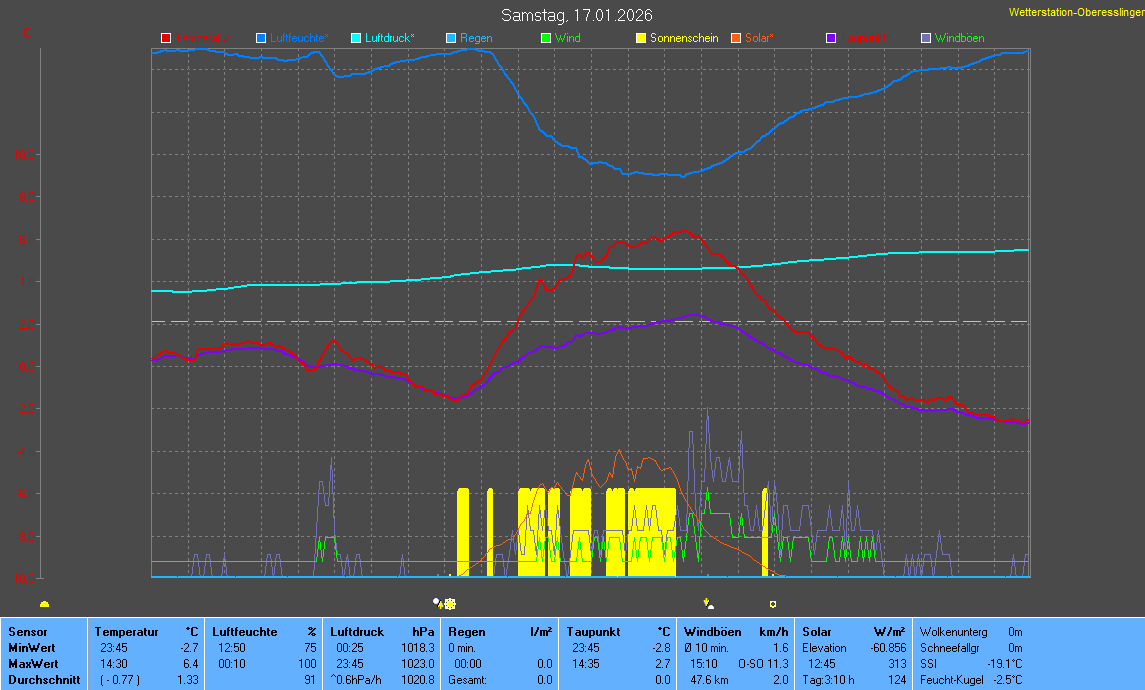Click the Wetterstation-Oberesslingen link

coord(1076,12)
